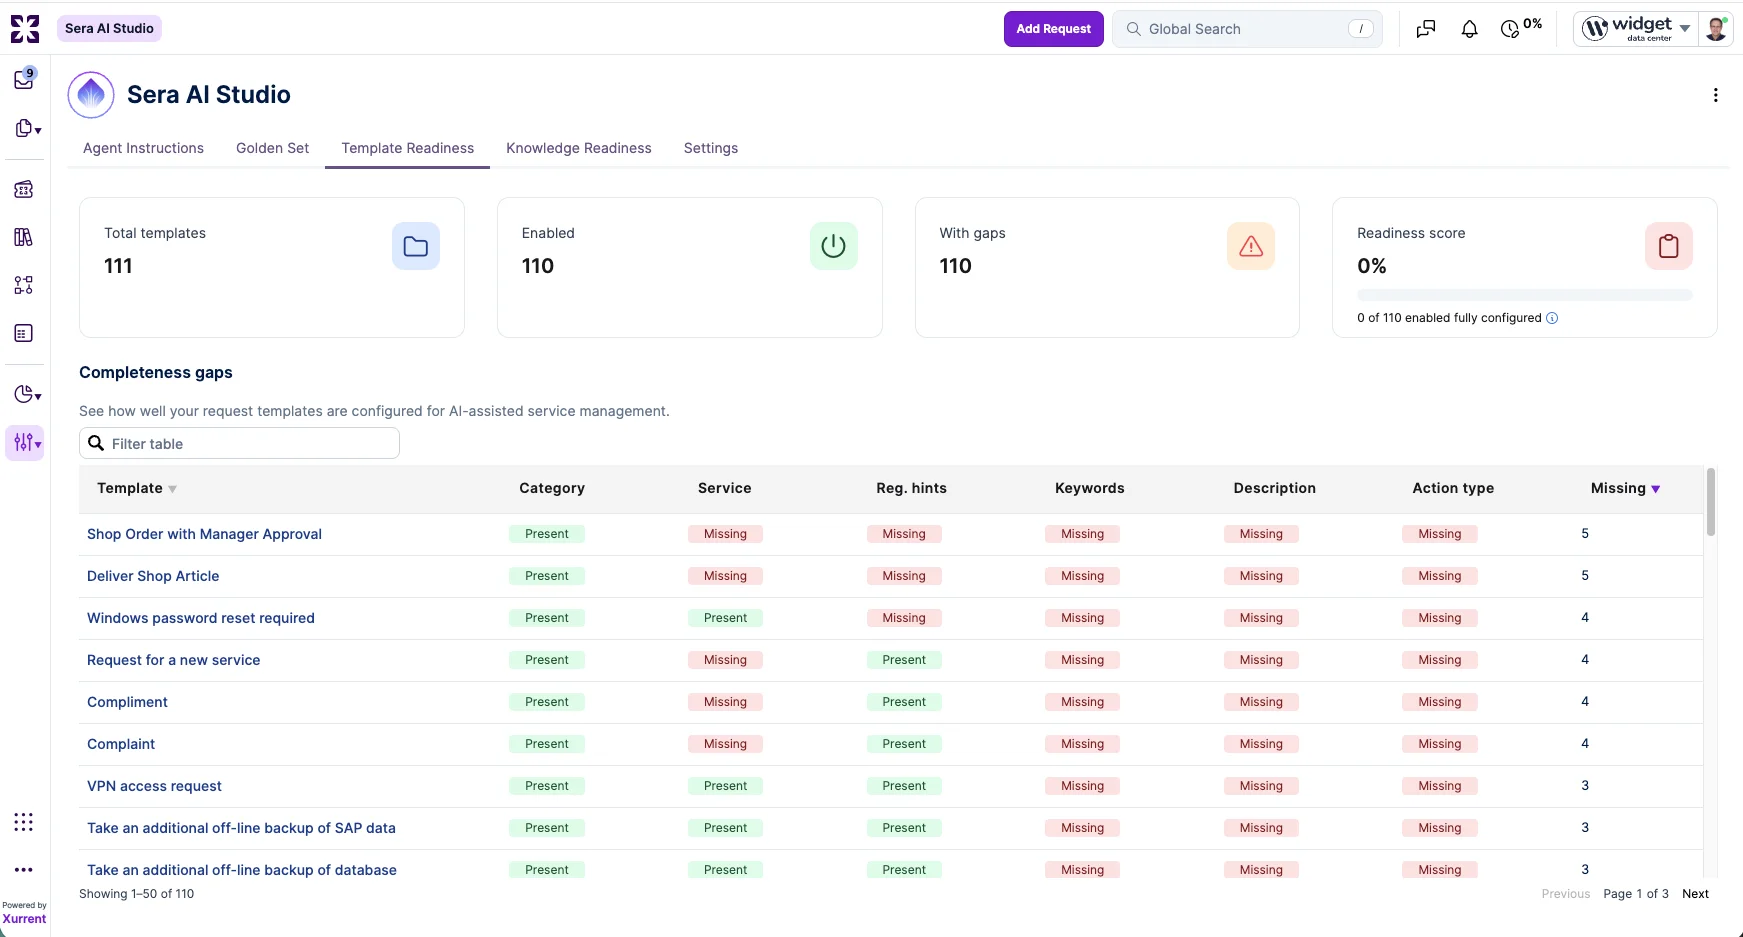Click the Add Request button
The width and height of the screenshot is (1743, 937).
[1054, 29]
